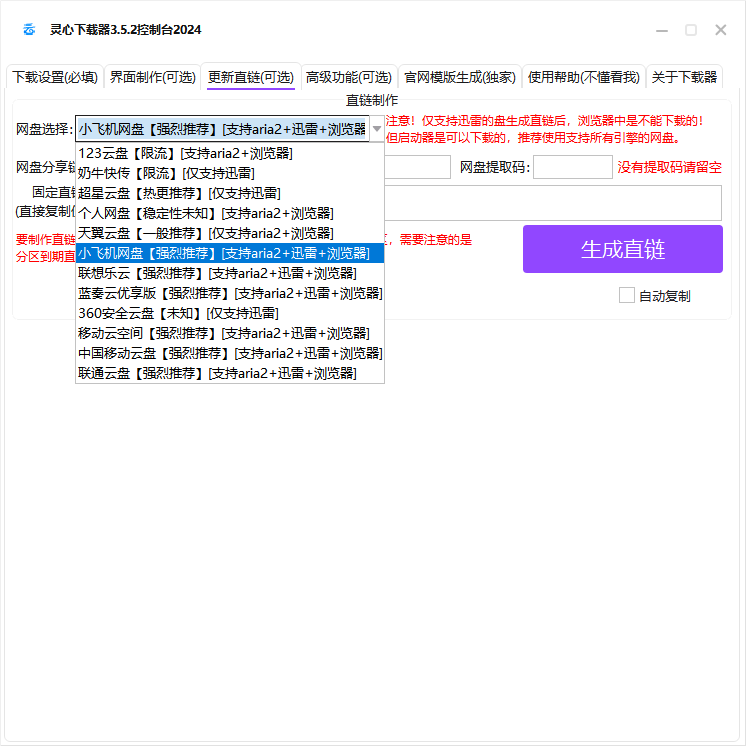Minimize the 灵心下载器 window
746x746 pixels.
coord(662,30)
